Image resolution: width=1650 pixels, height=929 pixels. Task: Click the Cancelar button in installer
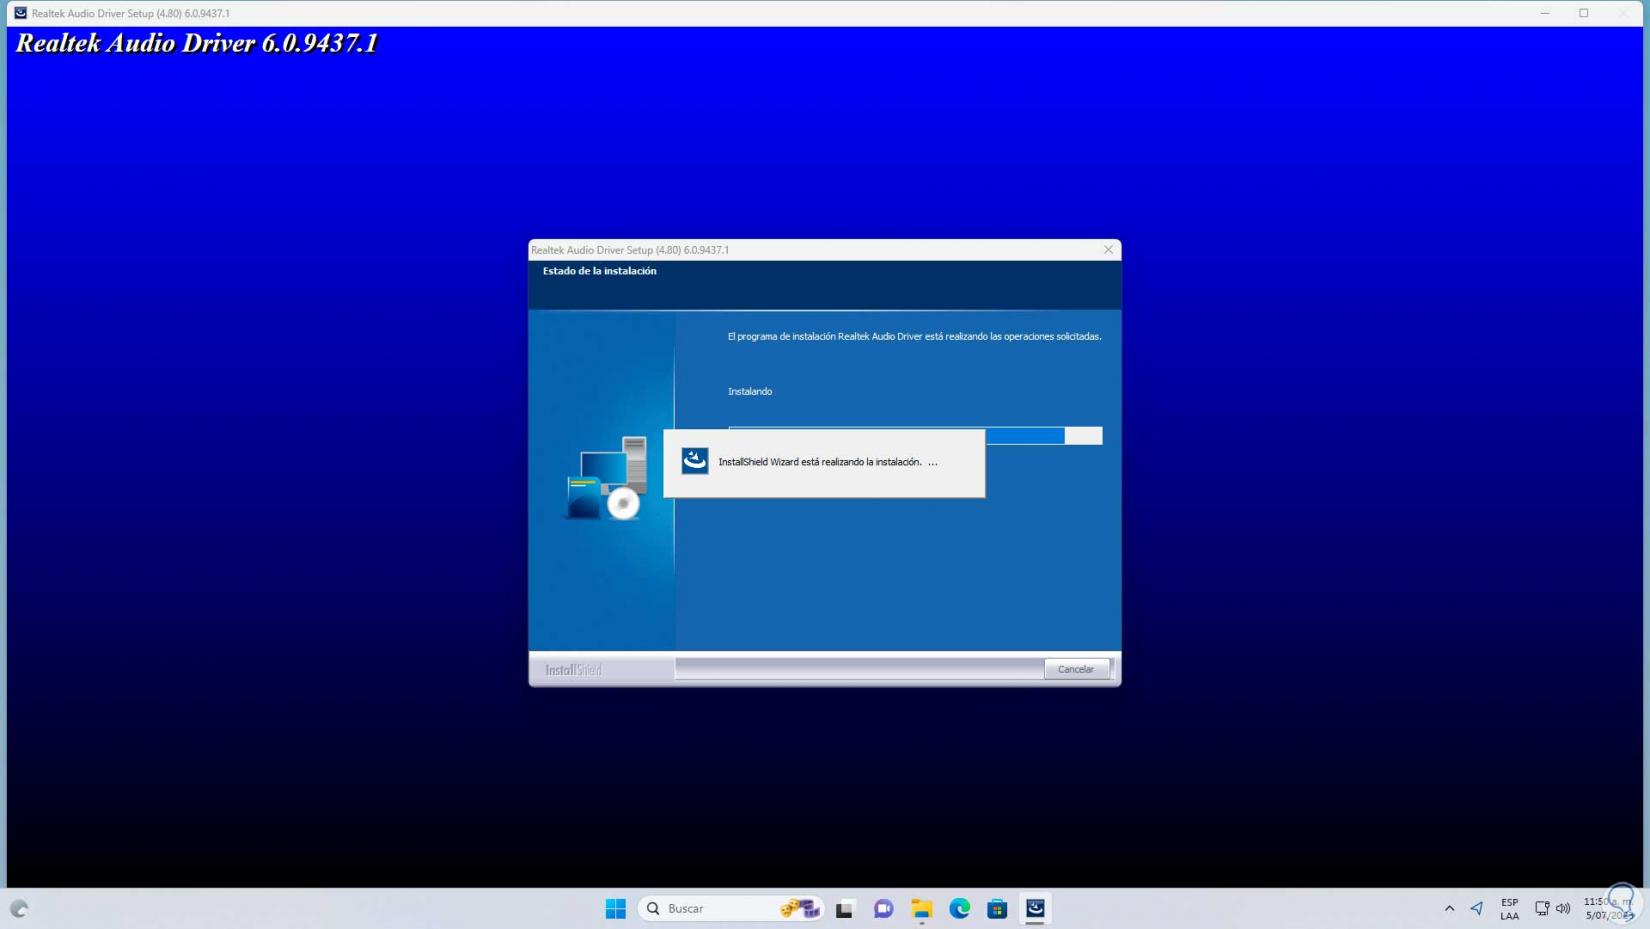[x=1075, y=669]
